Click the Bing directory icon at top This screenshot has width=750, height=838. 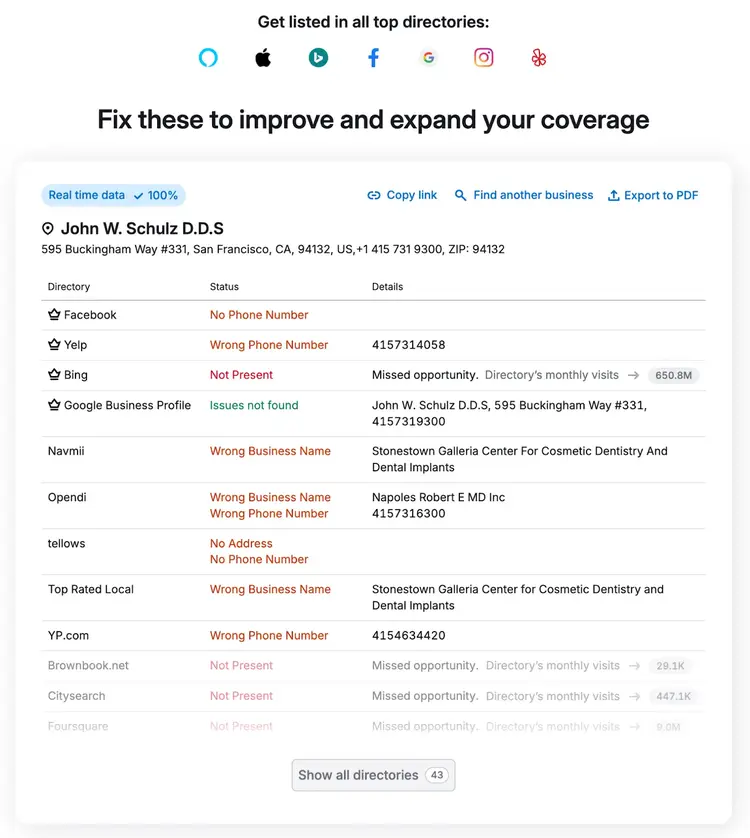[x=318, y=58]
